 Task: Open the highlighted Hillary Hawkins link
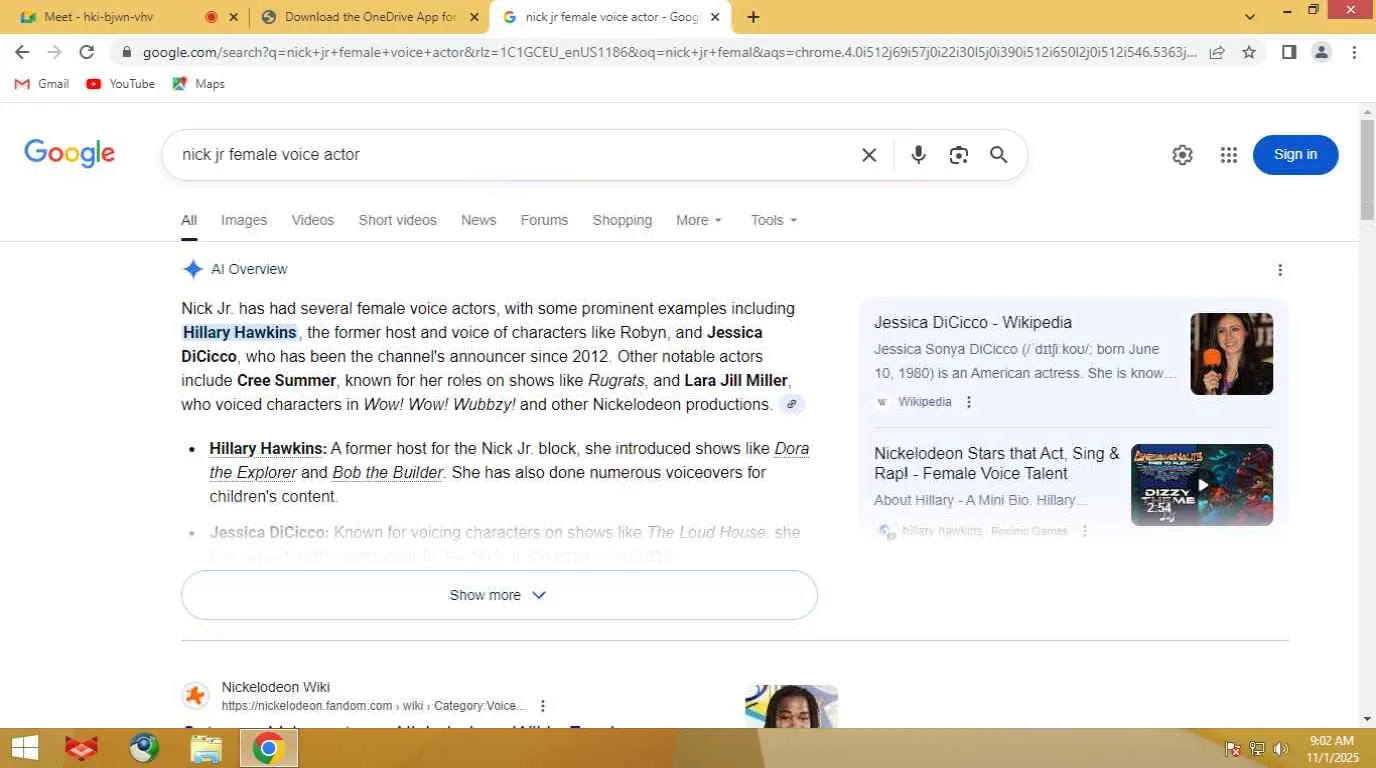point(240,332)
